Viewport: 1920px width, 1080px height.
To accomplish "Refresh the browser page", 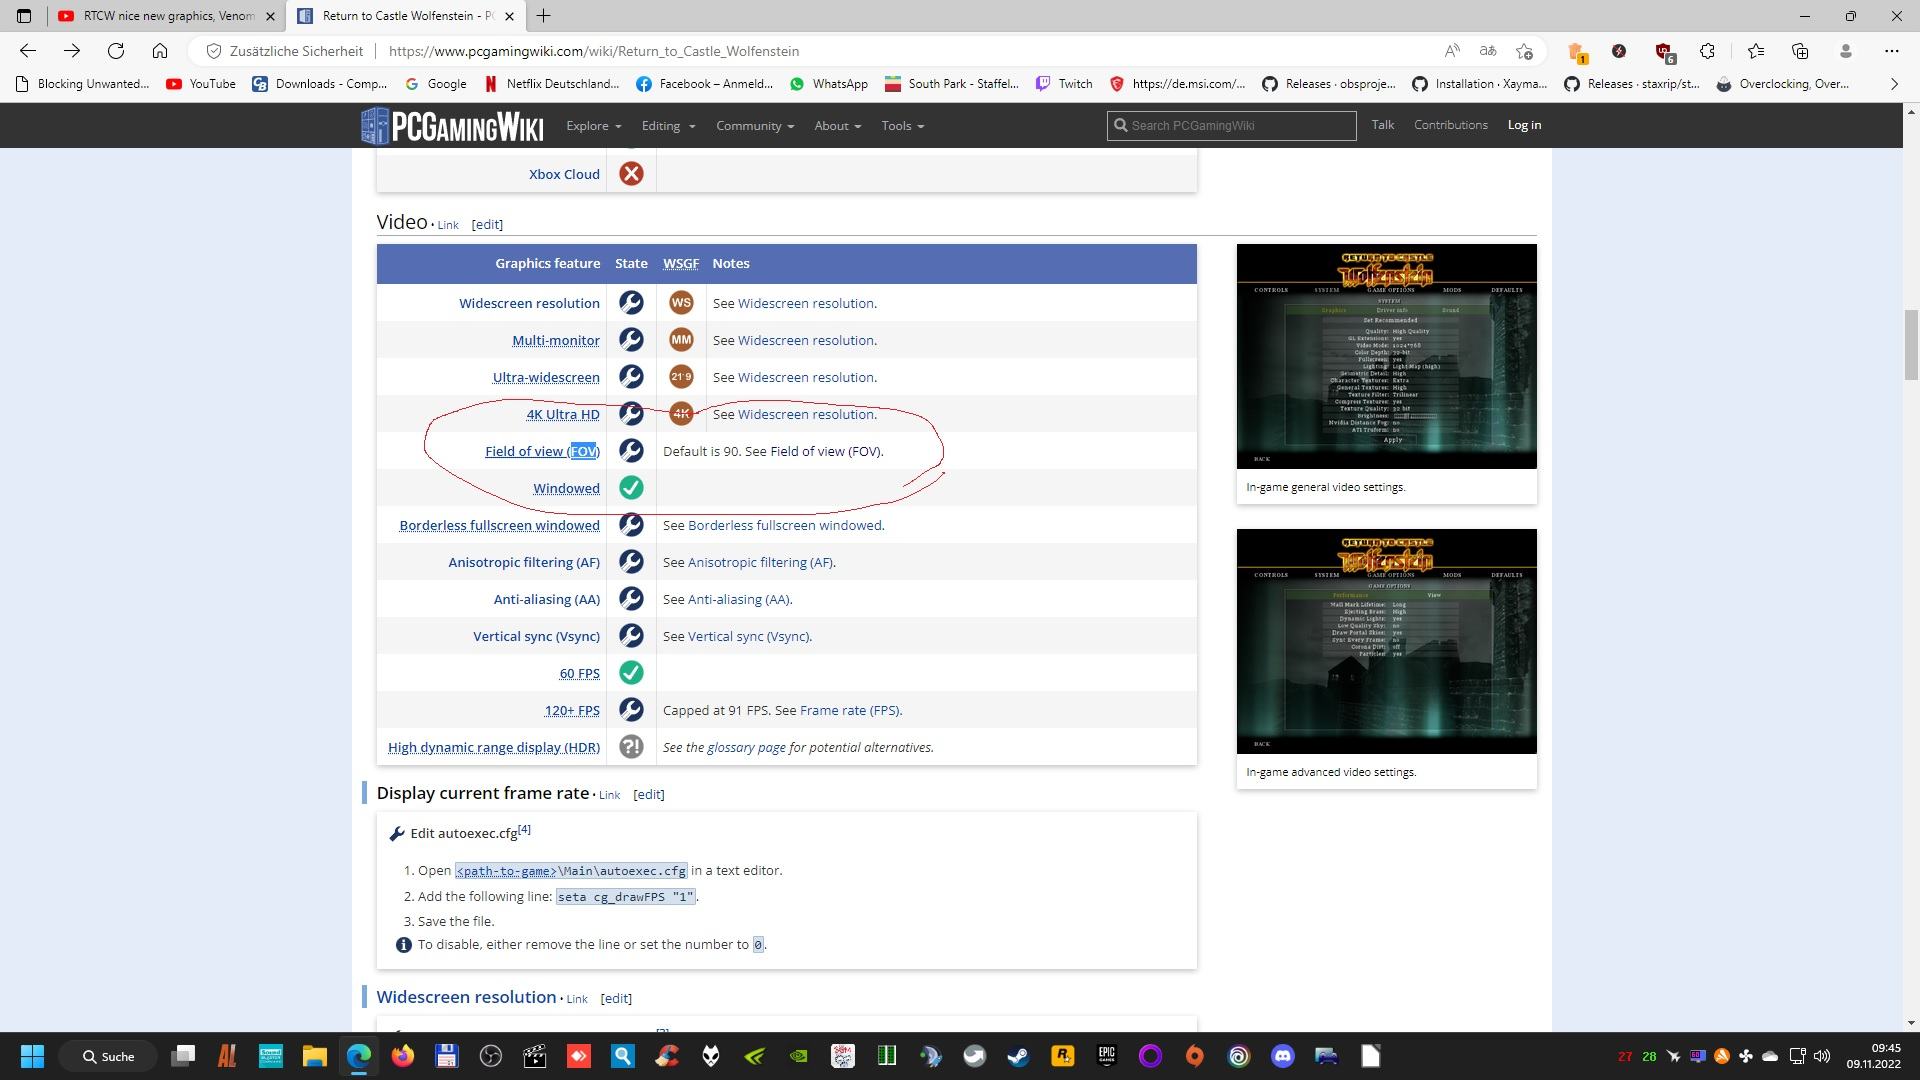I will 116,51.
